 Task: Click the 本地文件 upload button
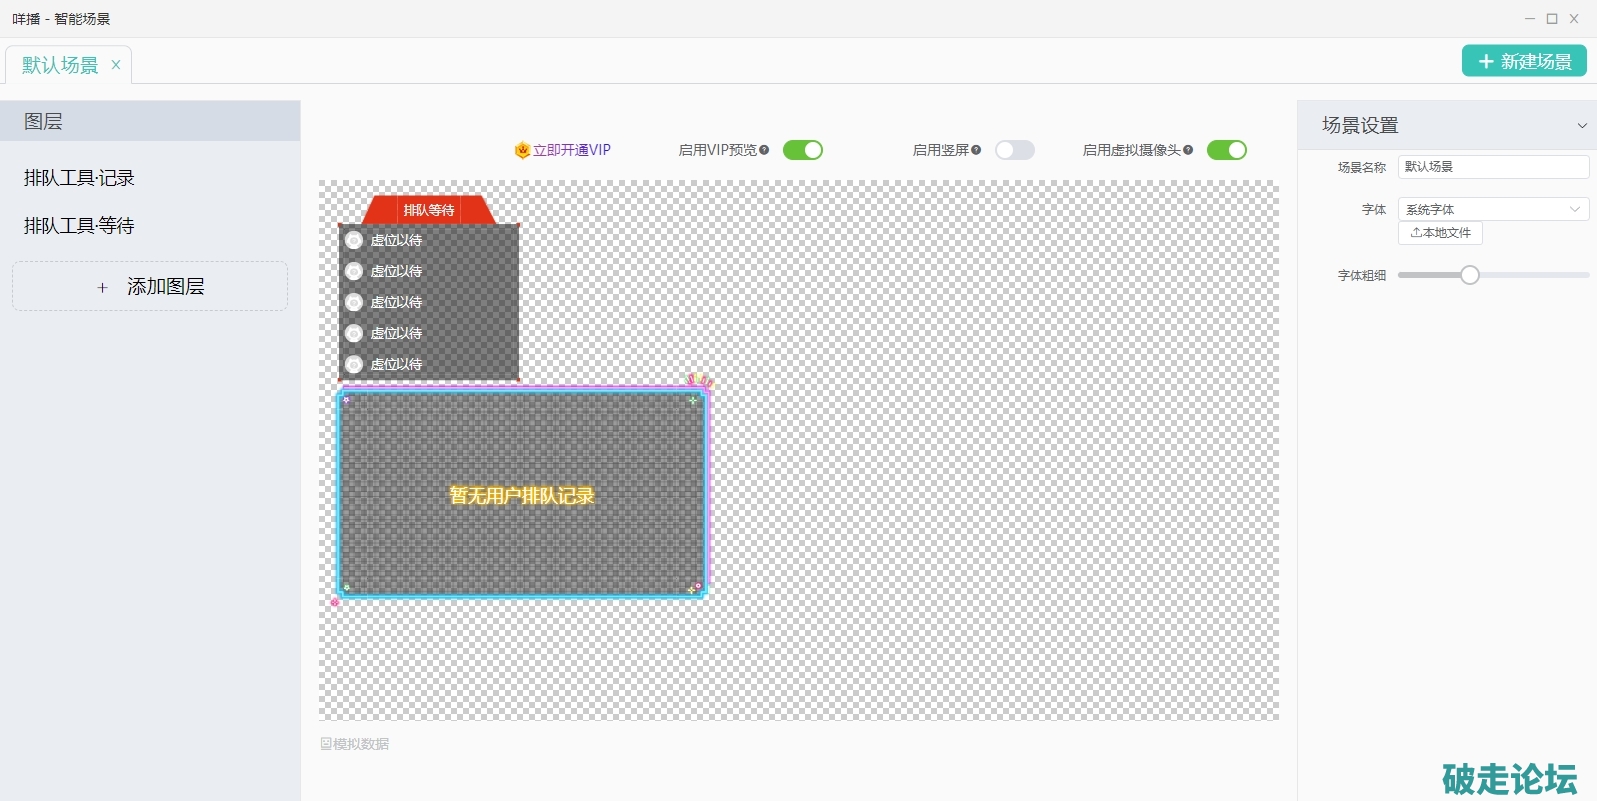(x=1440, y=233)
